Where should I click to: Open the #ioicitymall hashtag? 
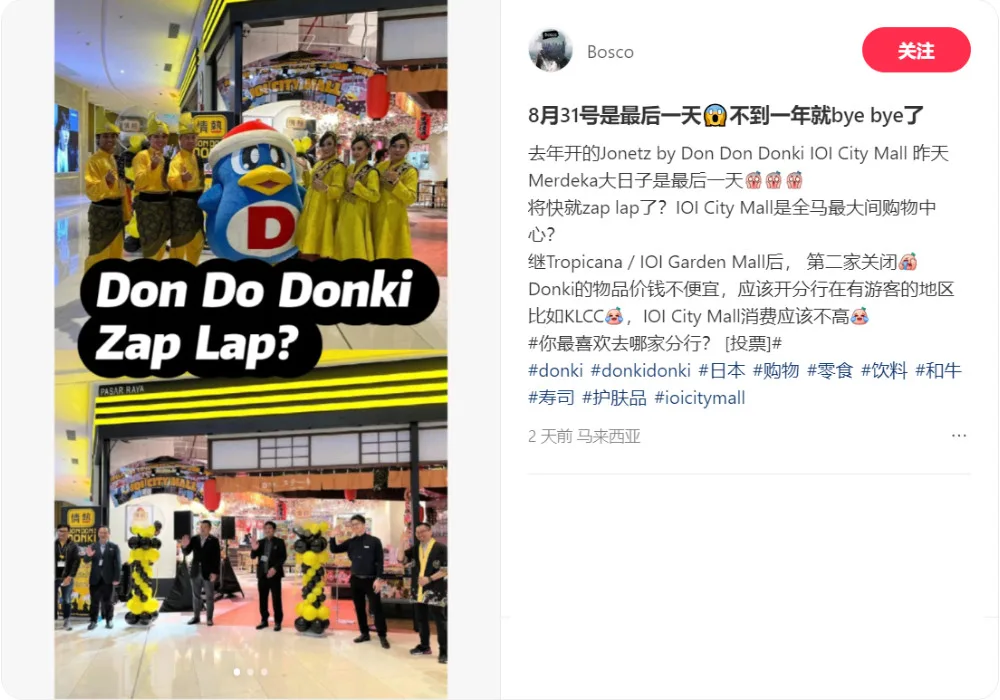(x=700, y=398)
